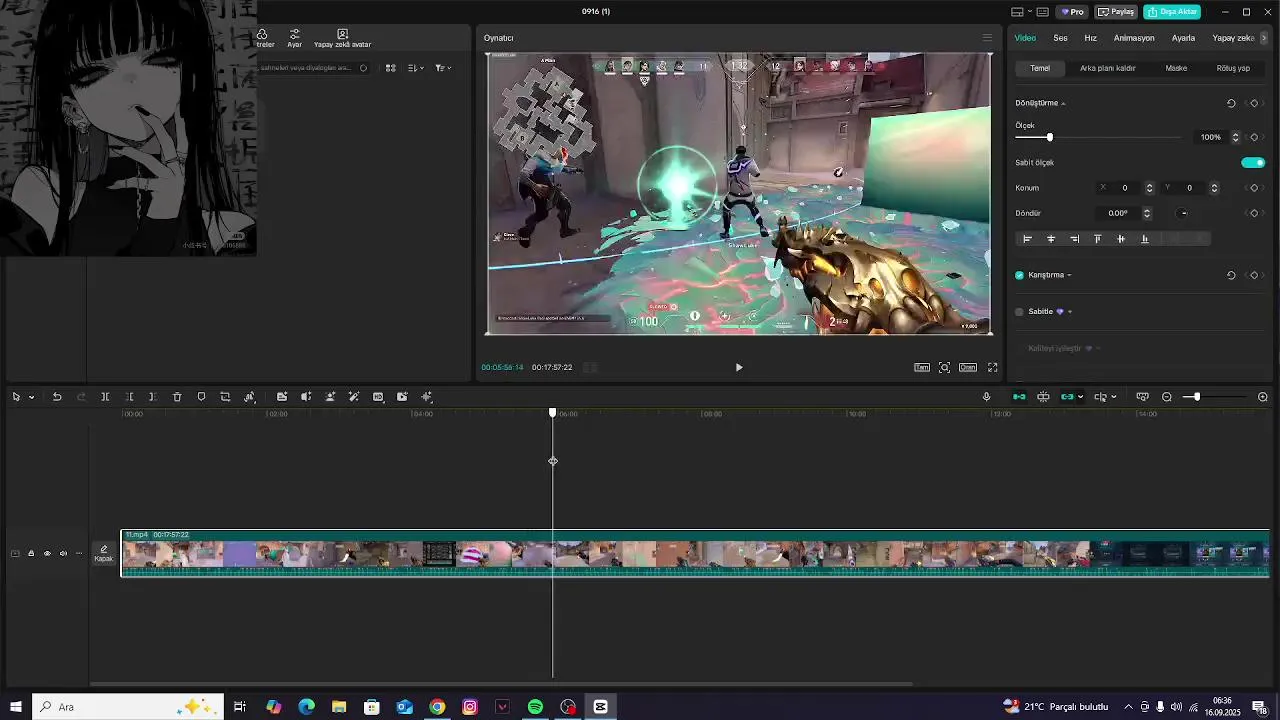
Task: Align to top icon
Action: coord(1098,239)
